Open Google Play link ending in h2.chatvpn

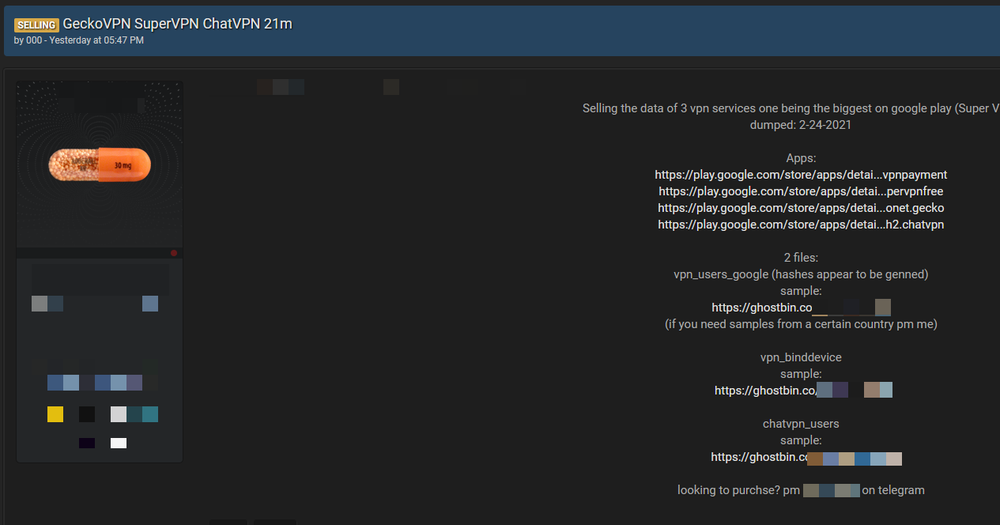(800, 225)
